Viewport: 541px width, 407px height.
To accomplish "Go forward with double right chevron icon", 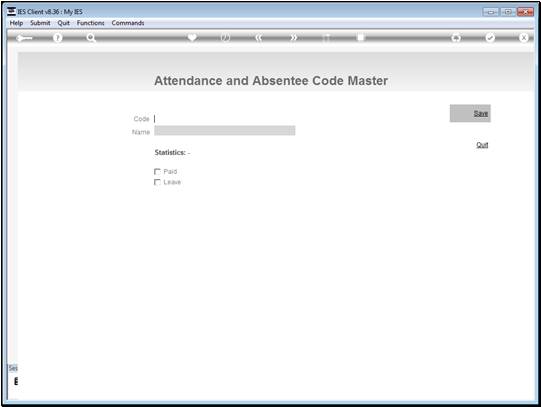I will click(x=293, y=38).
